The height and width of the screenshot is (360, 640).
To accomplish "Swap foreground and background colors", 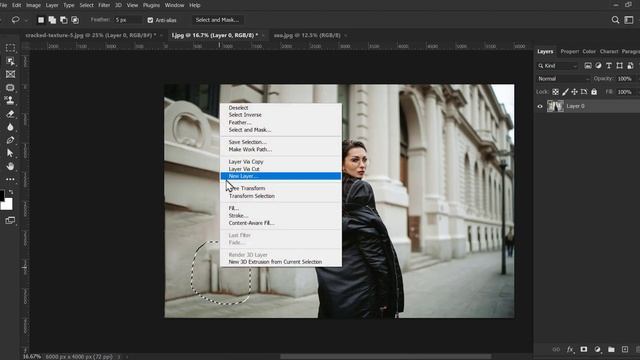I will click(x=11, y=192).
